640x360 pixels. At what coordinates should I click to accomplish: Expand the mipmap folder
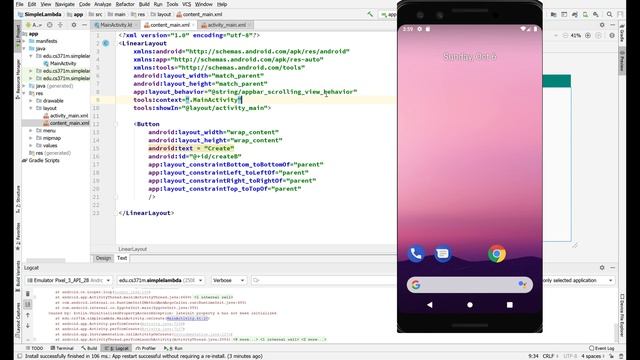(31, 138)
